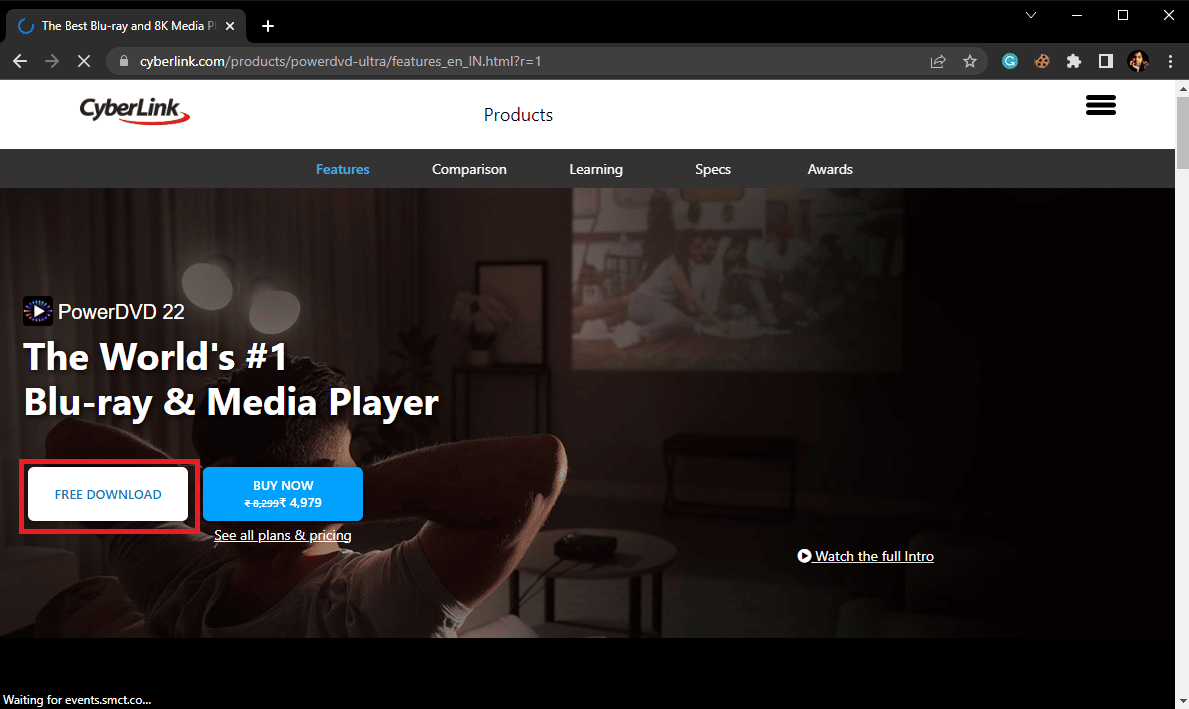The height and width of the screenshot is (709, 1189).
Task: Open the hamburger site menu
Action: point(1100,105)
